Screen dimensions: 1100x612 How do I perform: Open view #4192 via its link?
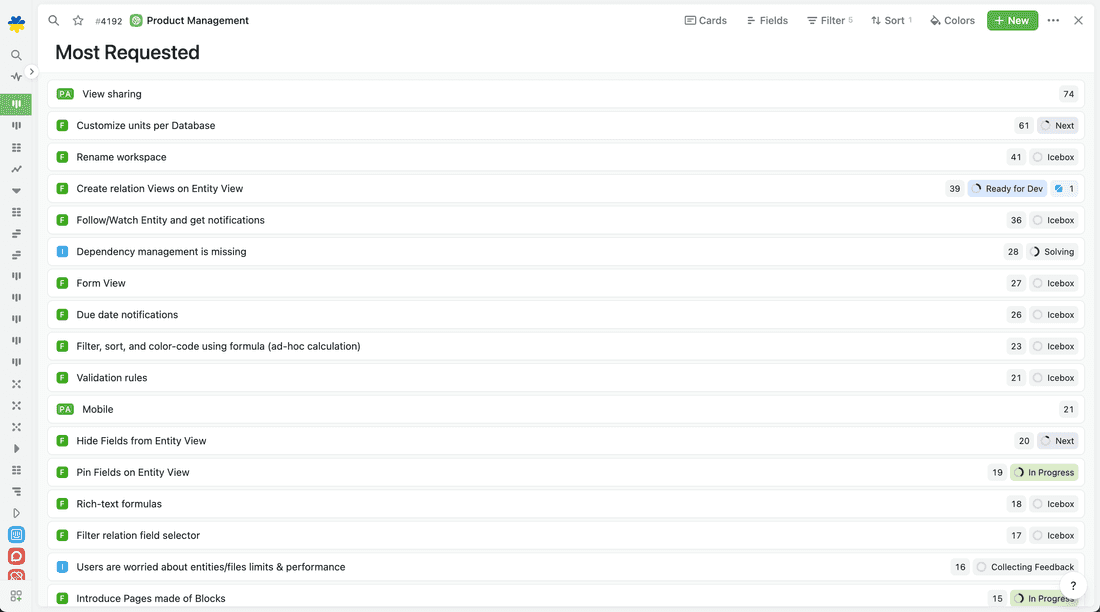pyautogui.click(x=108, y=20)
